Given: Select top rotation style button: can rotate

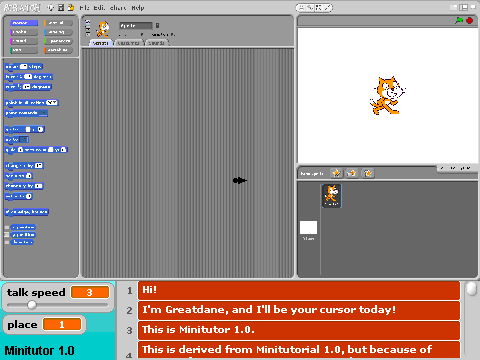Looking at the screenshot, I should pos(88,22).
